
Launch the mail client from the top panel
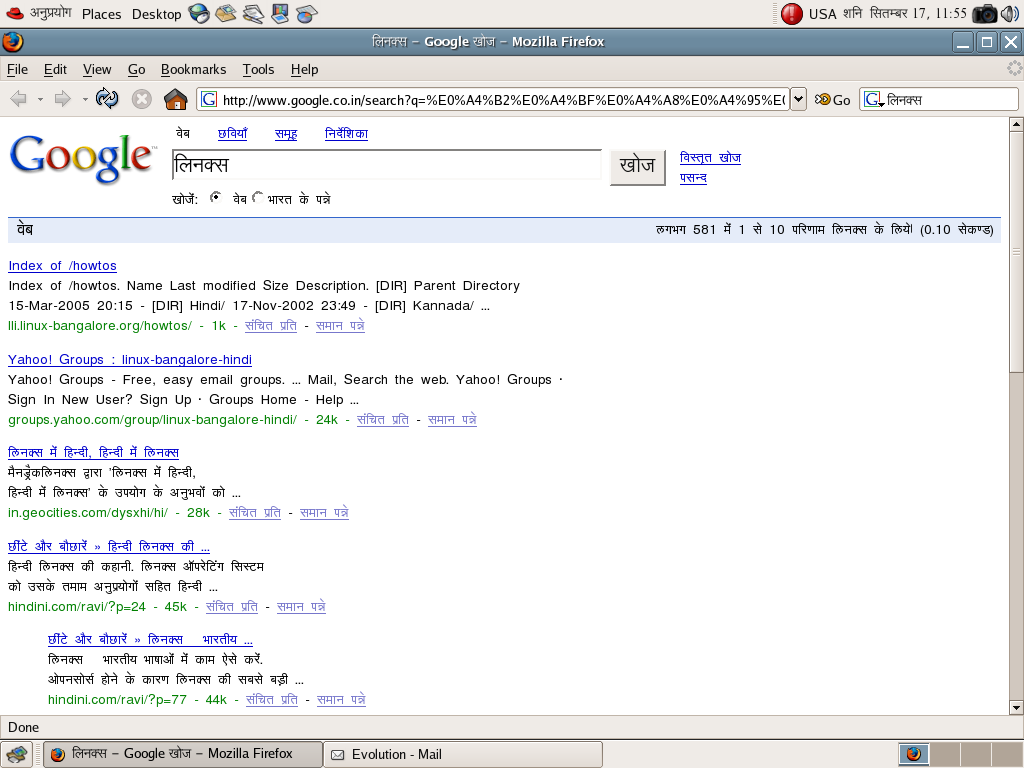tap(225, 14)
